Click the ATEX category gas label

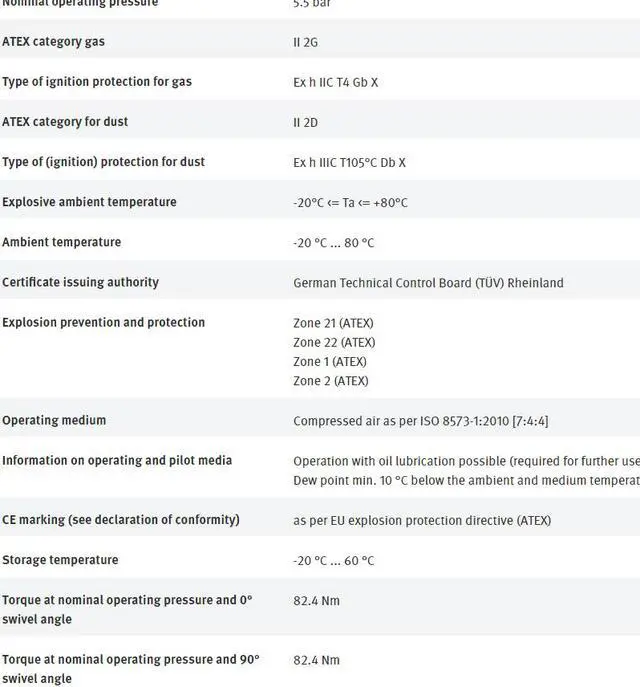pos(53,42)
